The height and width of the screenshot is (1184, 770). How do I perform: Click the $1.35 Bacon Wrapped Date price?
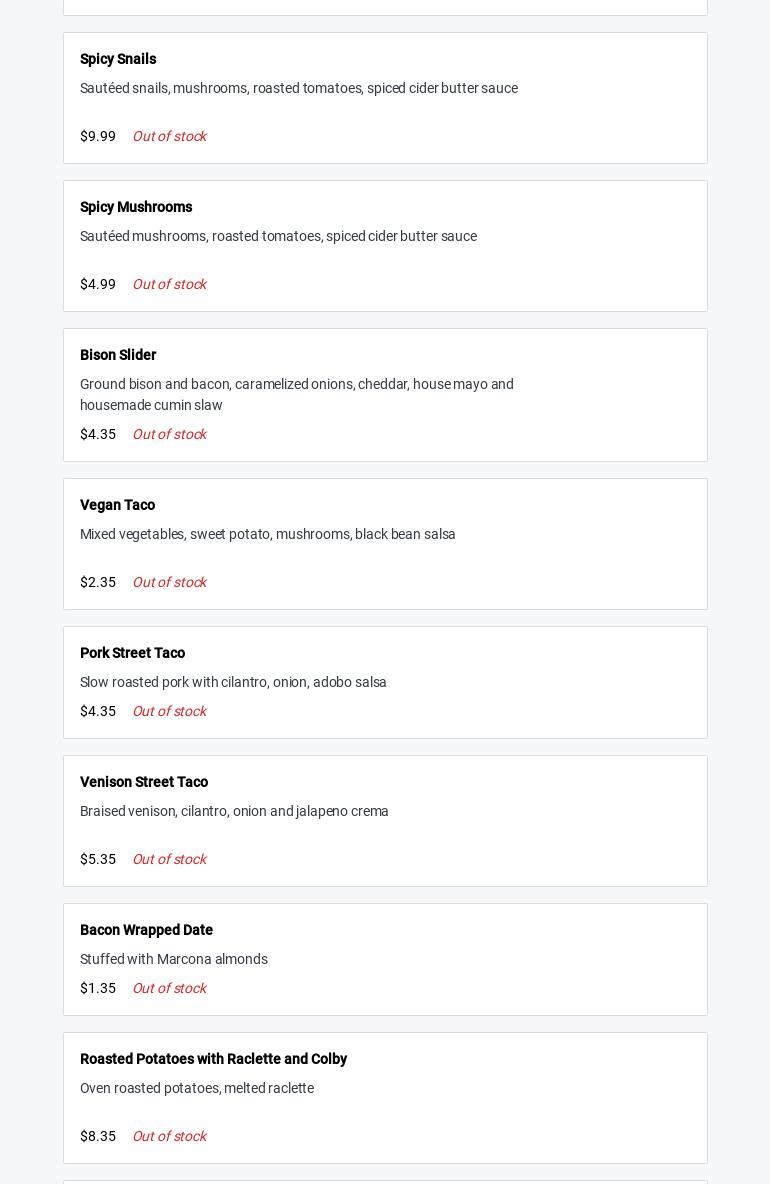pos(98,988)
